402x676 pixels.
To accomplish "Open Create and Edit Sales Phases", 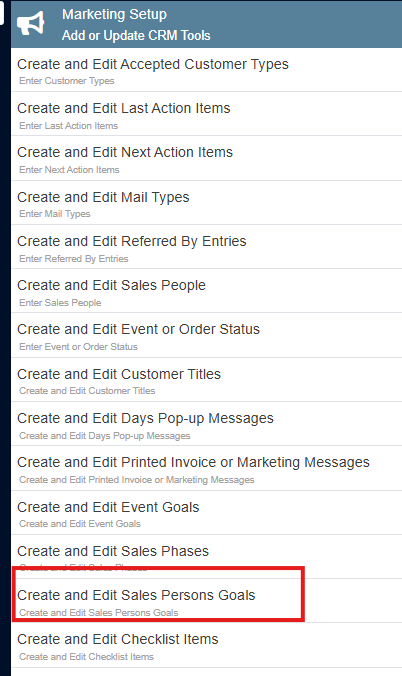I will (x=206, y=557).
